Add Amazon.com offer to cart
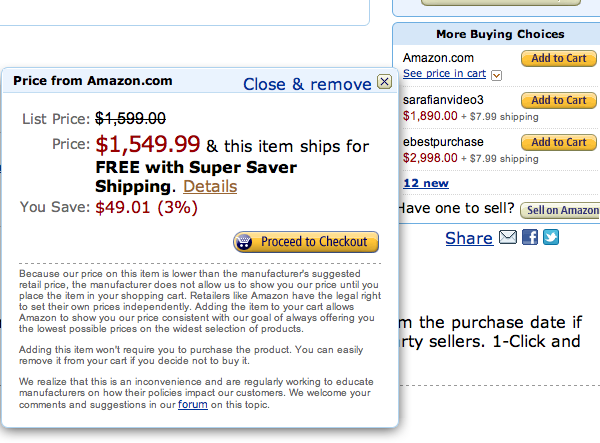This screenshot has width=600, height=443. [x=558, y=59]
